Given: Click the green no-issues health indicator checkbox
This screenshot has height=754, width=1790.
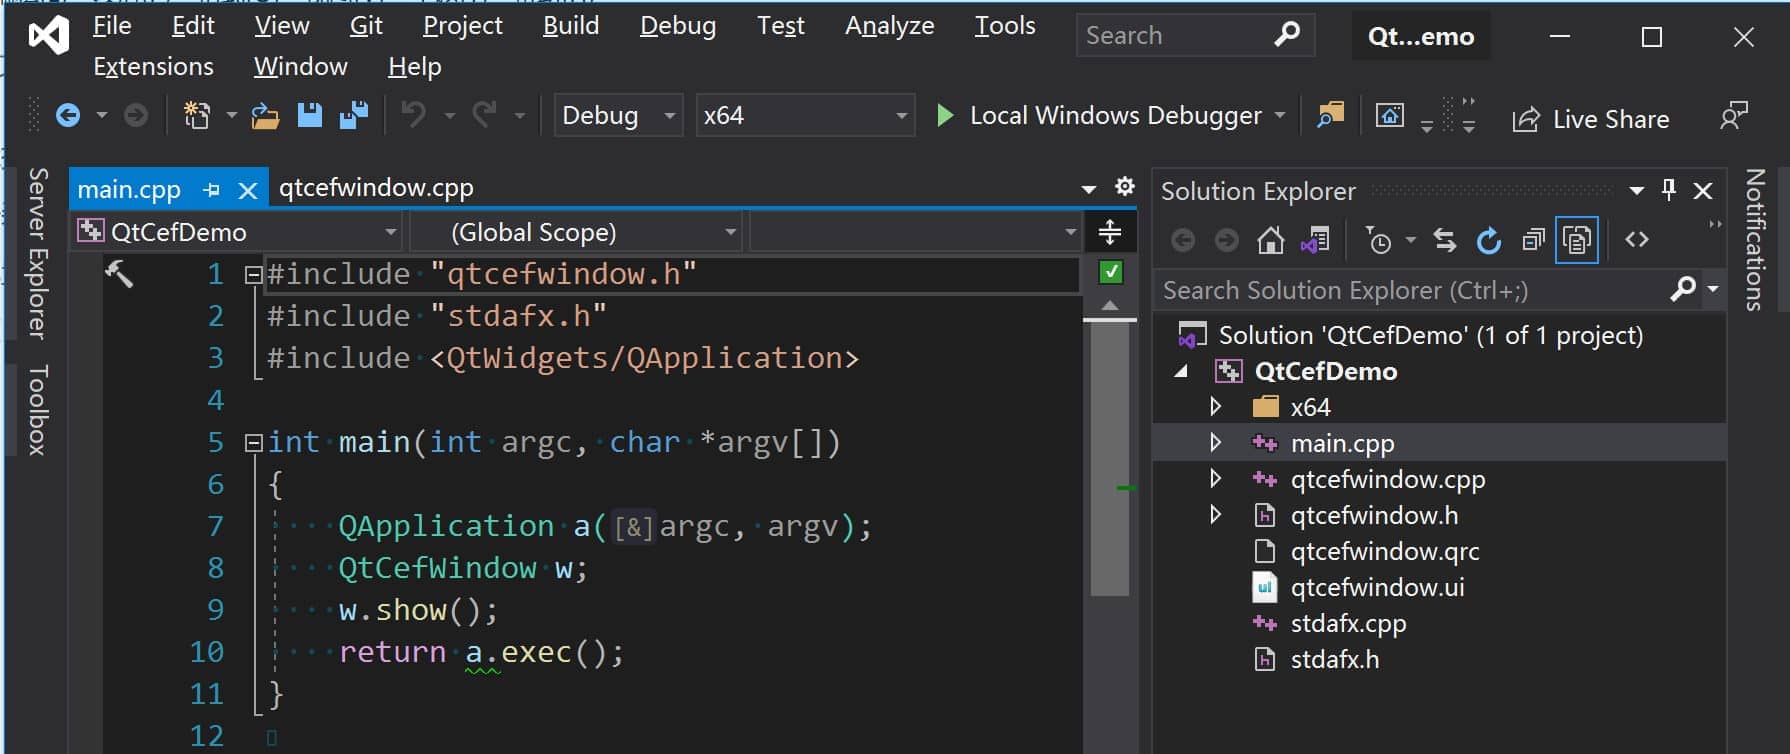Looking at the screenshot, I should 1110,272.
